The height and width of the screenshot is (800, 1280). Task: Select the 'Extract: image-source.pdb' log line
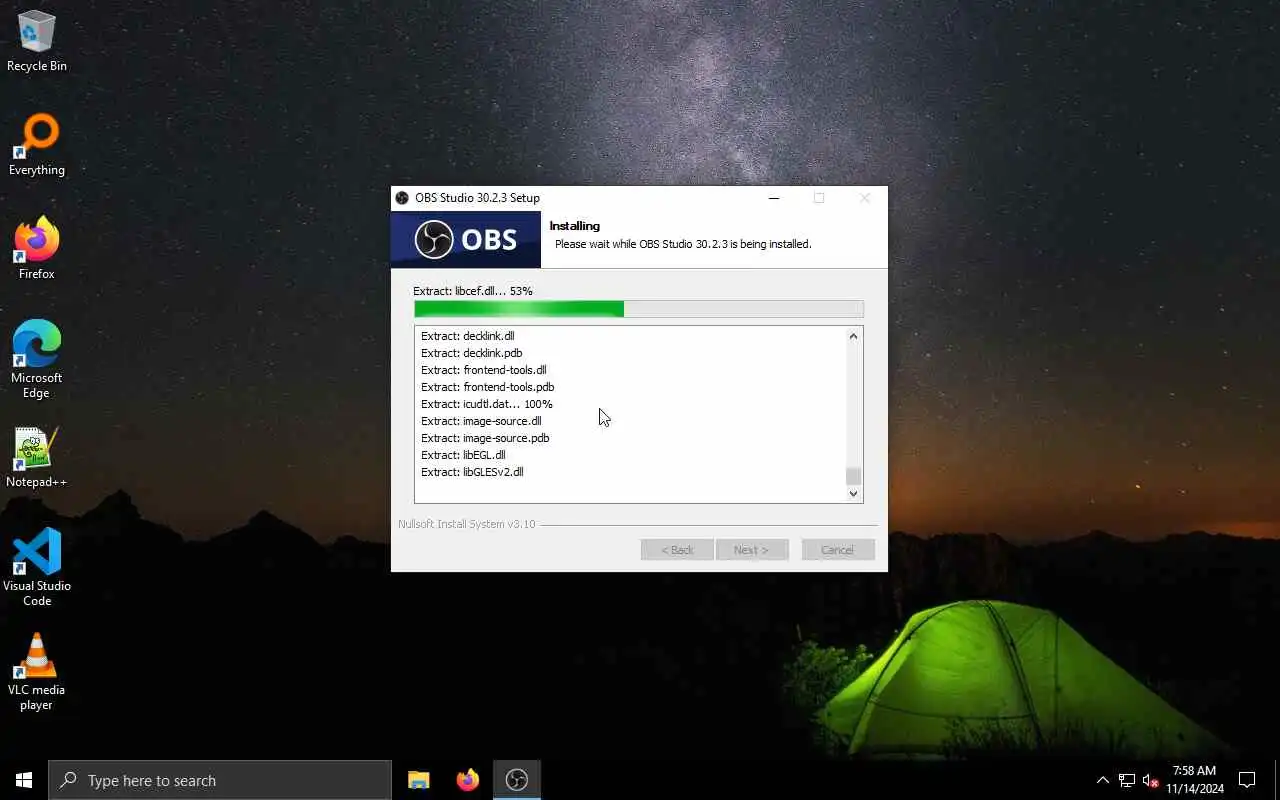485,438
